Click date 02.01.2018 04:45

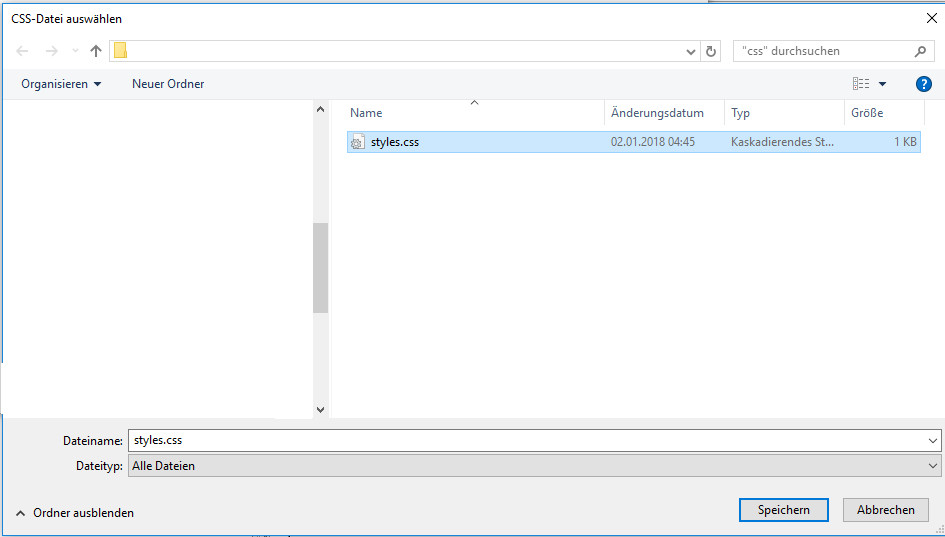pyautogui.click(x=653, y=142)
